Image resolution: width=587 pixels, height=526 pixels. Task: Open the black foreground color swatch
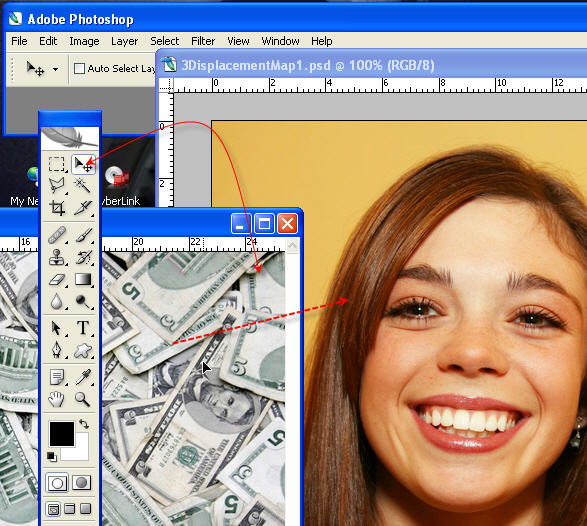tap(62, 434)
